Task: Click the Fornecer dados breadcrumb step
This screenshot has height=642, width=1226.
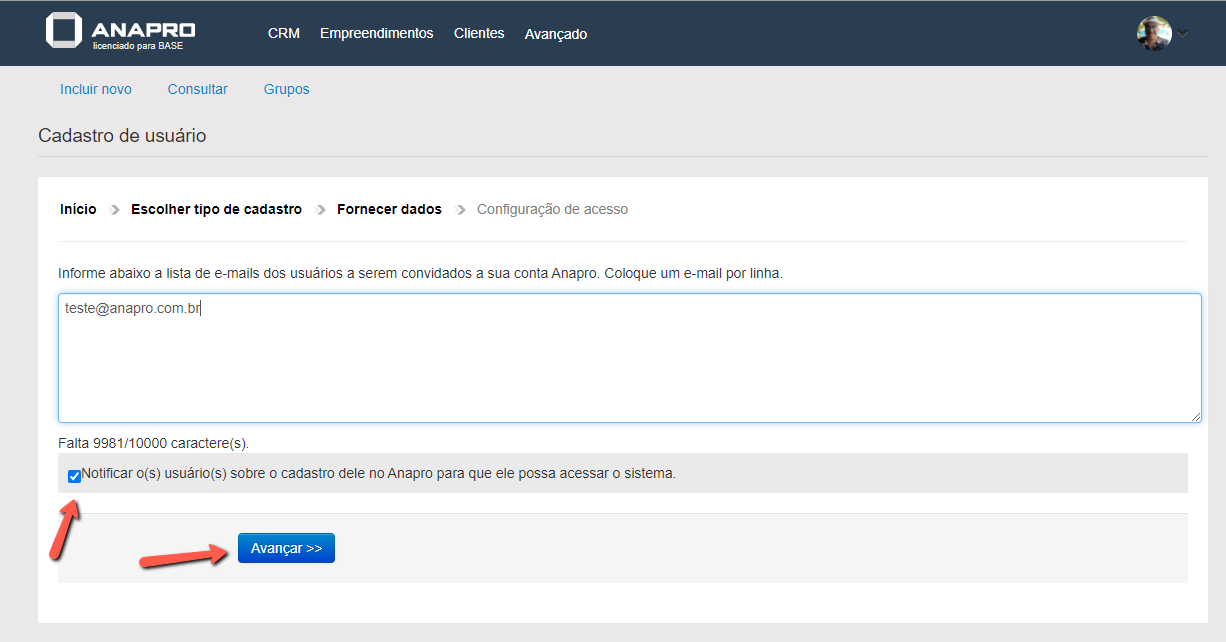Action: 389,209
